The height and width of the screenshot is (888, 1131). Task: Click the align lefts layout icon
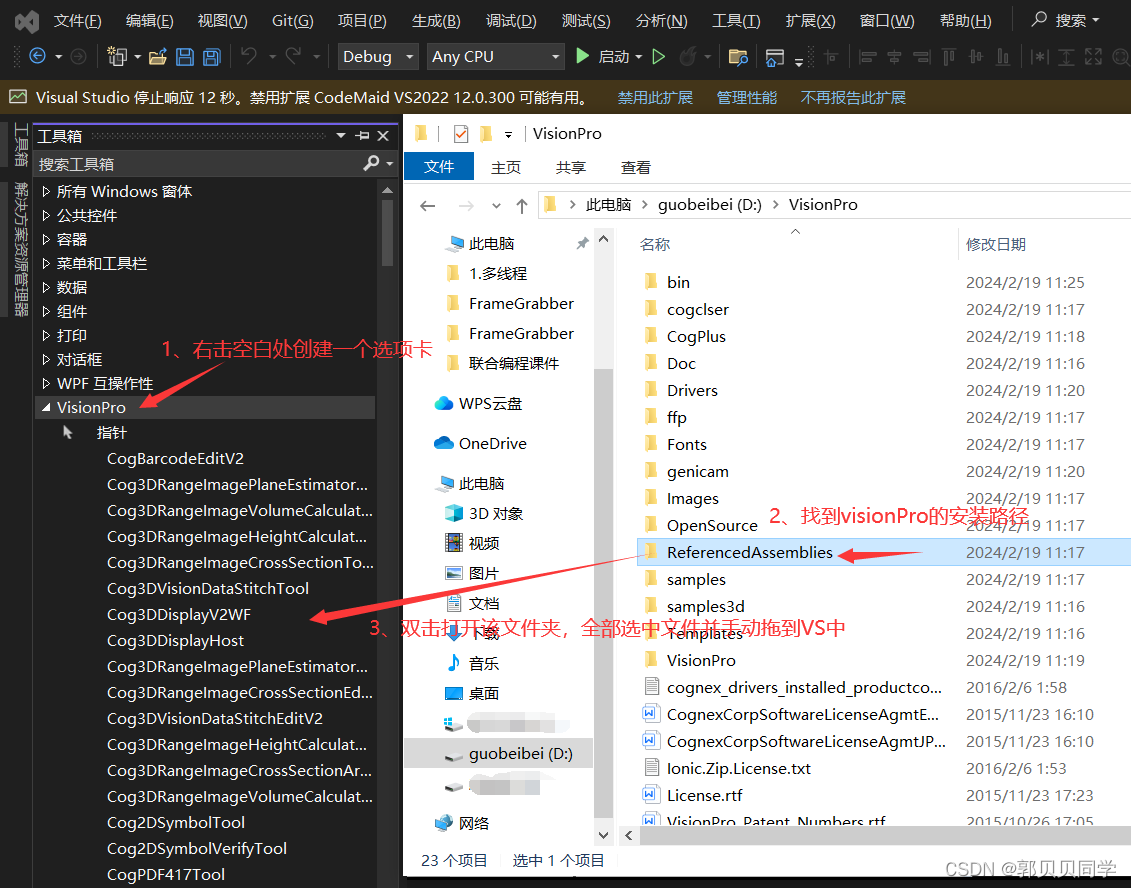coord(868,56)
